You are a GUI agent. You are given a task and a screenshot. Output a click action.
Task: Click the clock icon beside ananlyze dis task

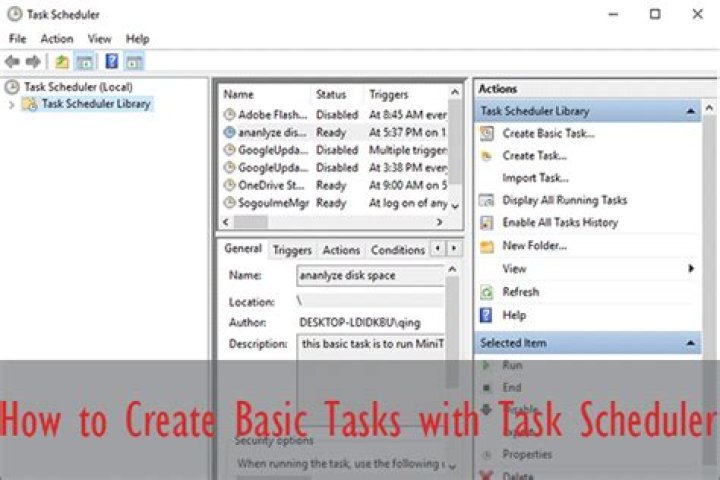tap(230, 132)
